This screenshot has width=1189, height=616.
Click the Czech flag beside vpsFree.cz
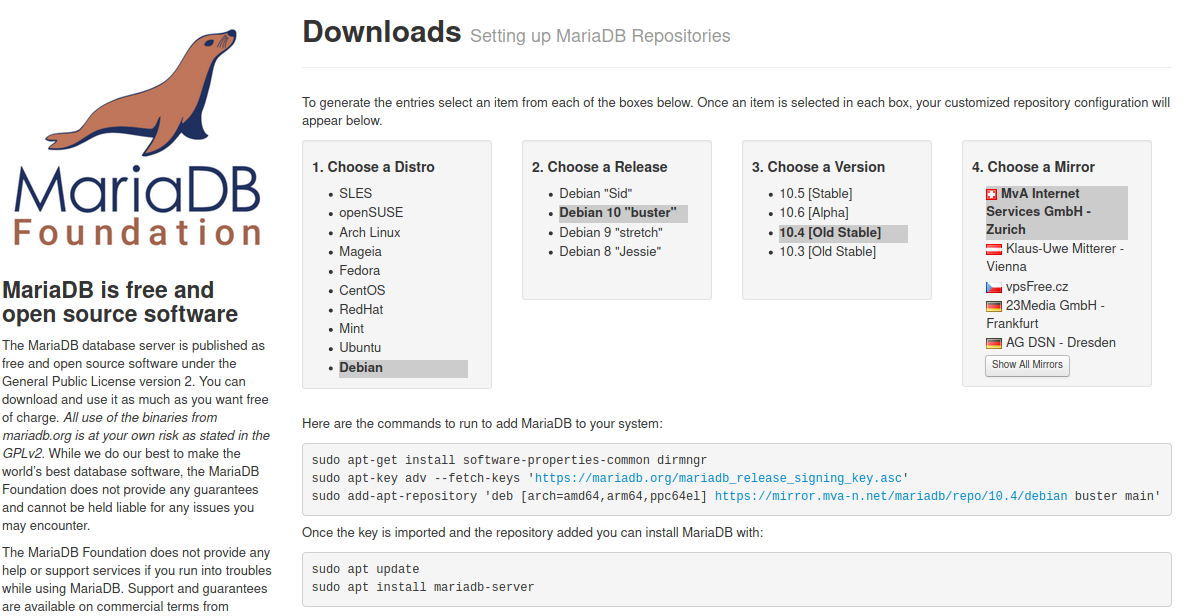coord(993,288)
